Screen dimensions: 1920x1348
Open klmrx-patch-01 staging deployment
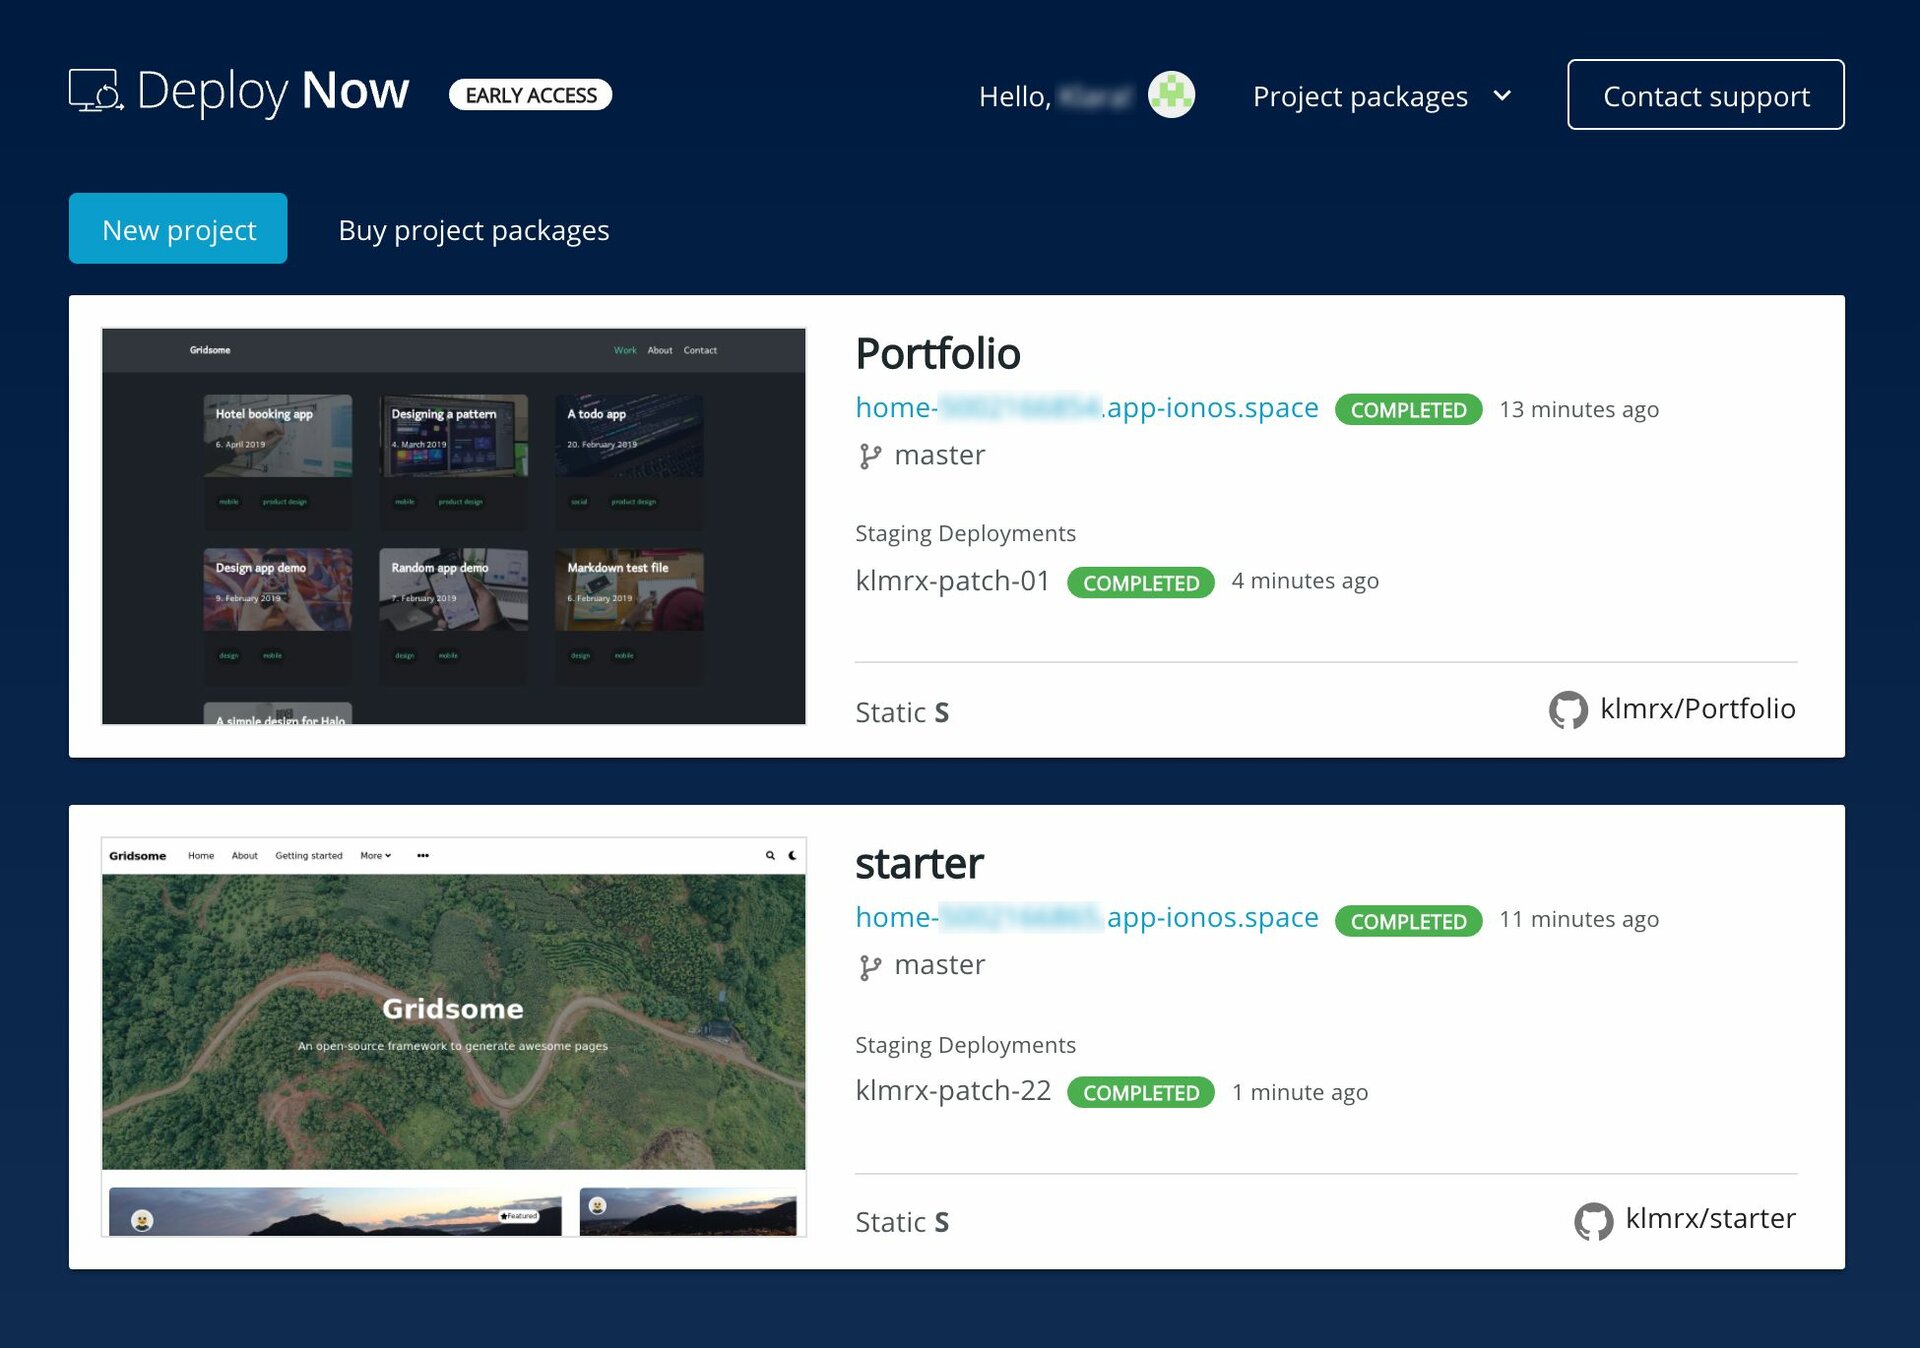tap(952, 581)
